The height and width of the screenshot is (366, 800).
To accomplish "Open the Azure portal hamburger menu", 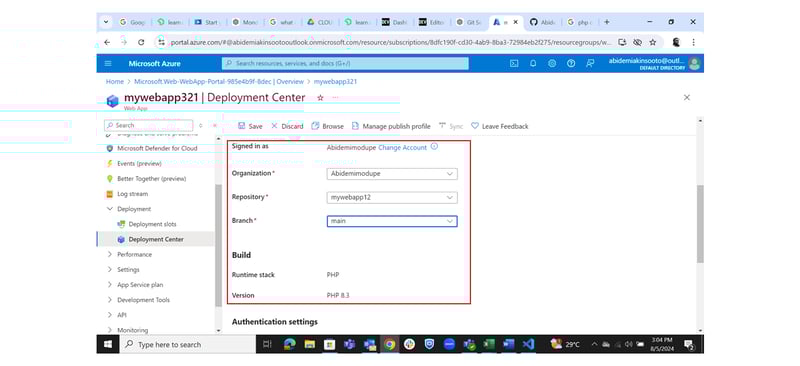I will point(108,63).
